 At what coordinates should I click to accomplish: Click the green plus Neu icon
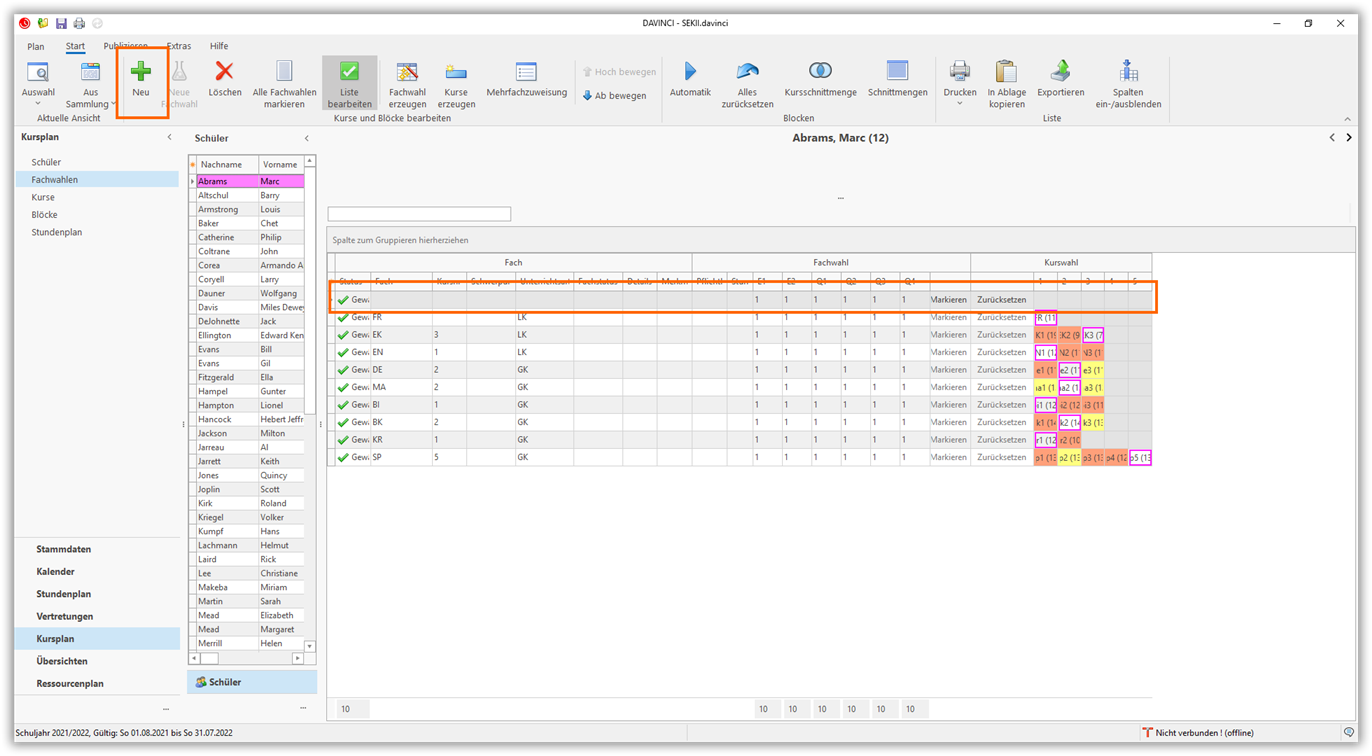[141, 72]
